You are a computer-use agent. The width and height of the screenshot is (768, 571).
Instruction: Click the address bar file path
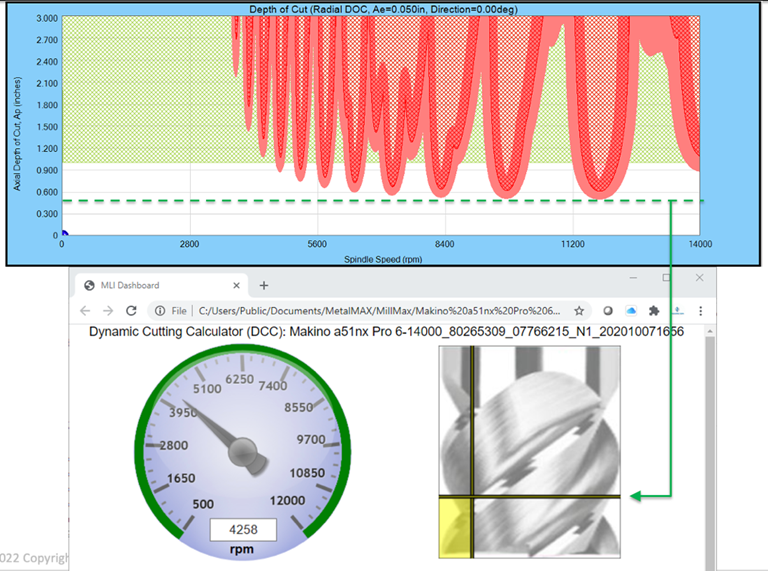tap(379, 311)
